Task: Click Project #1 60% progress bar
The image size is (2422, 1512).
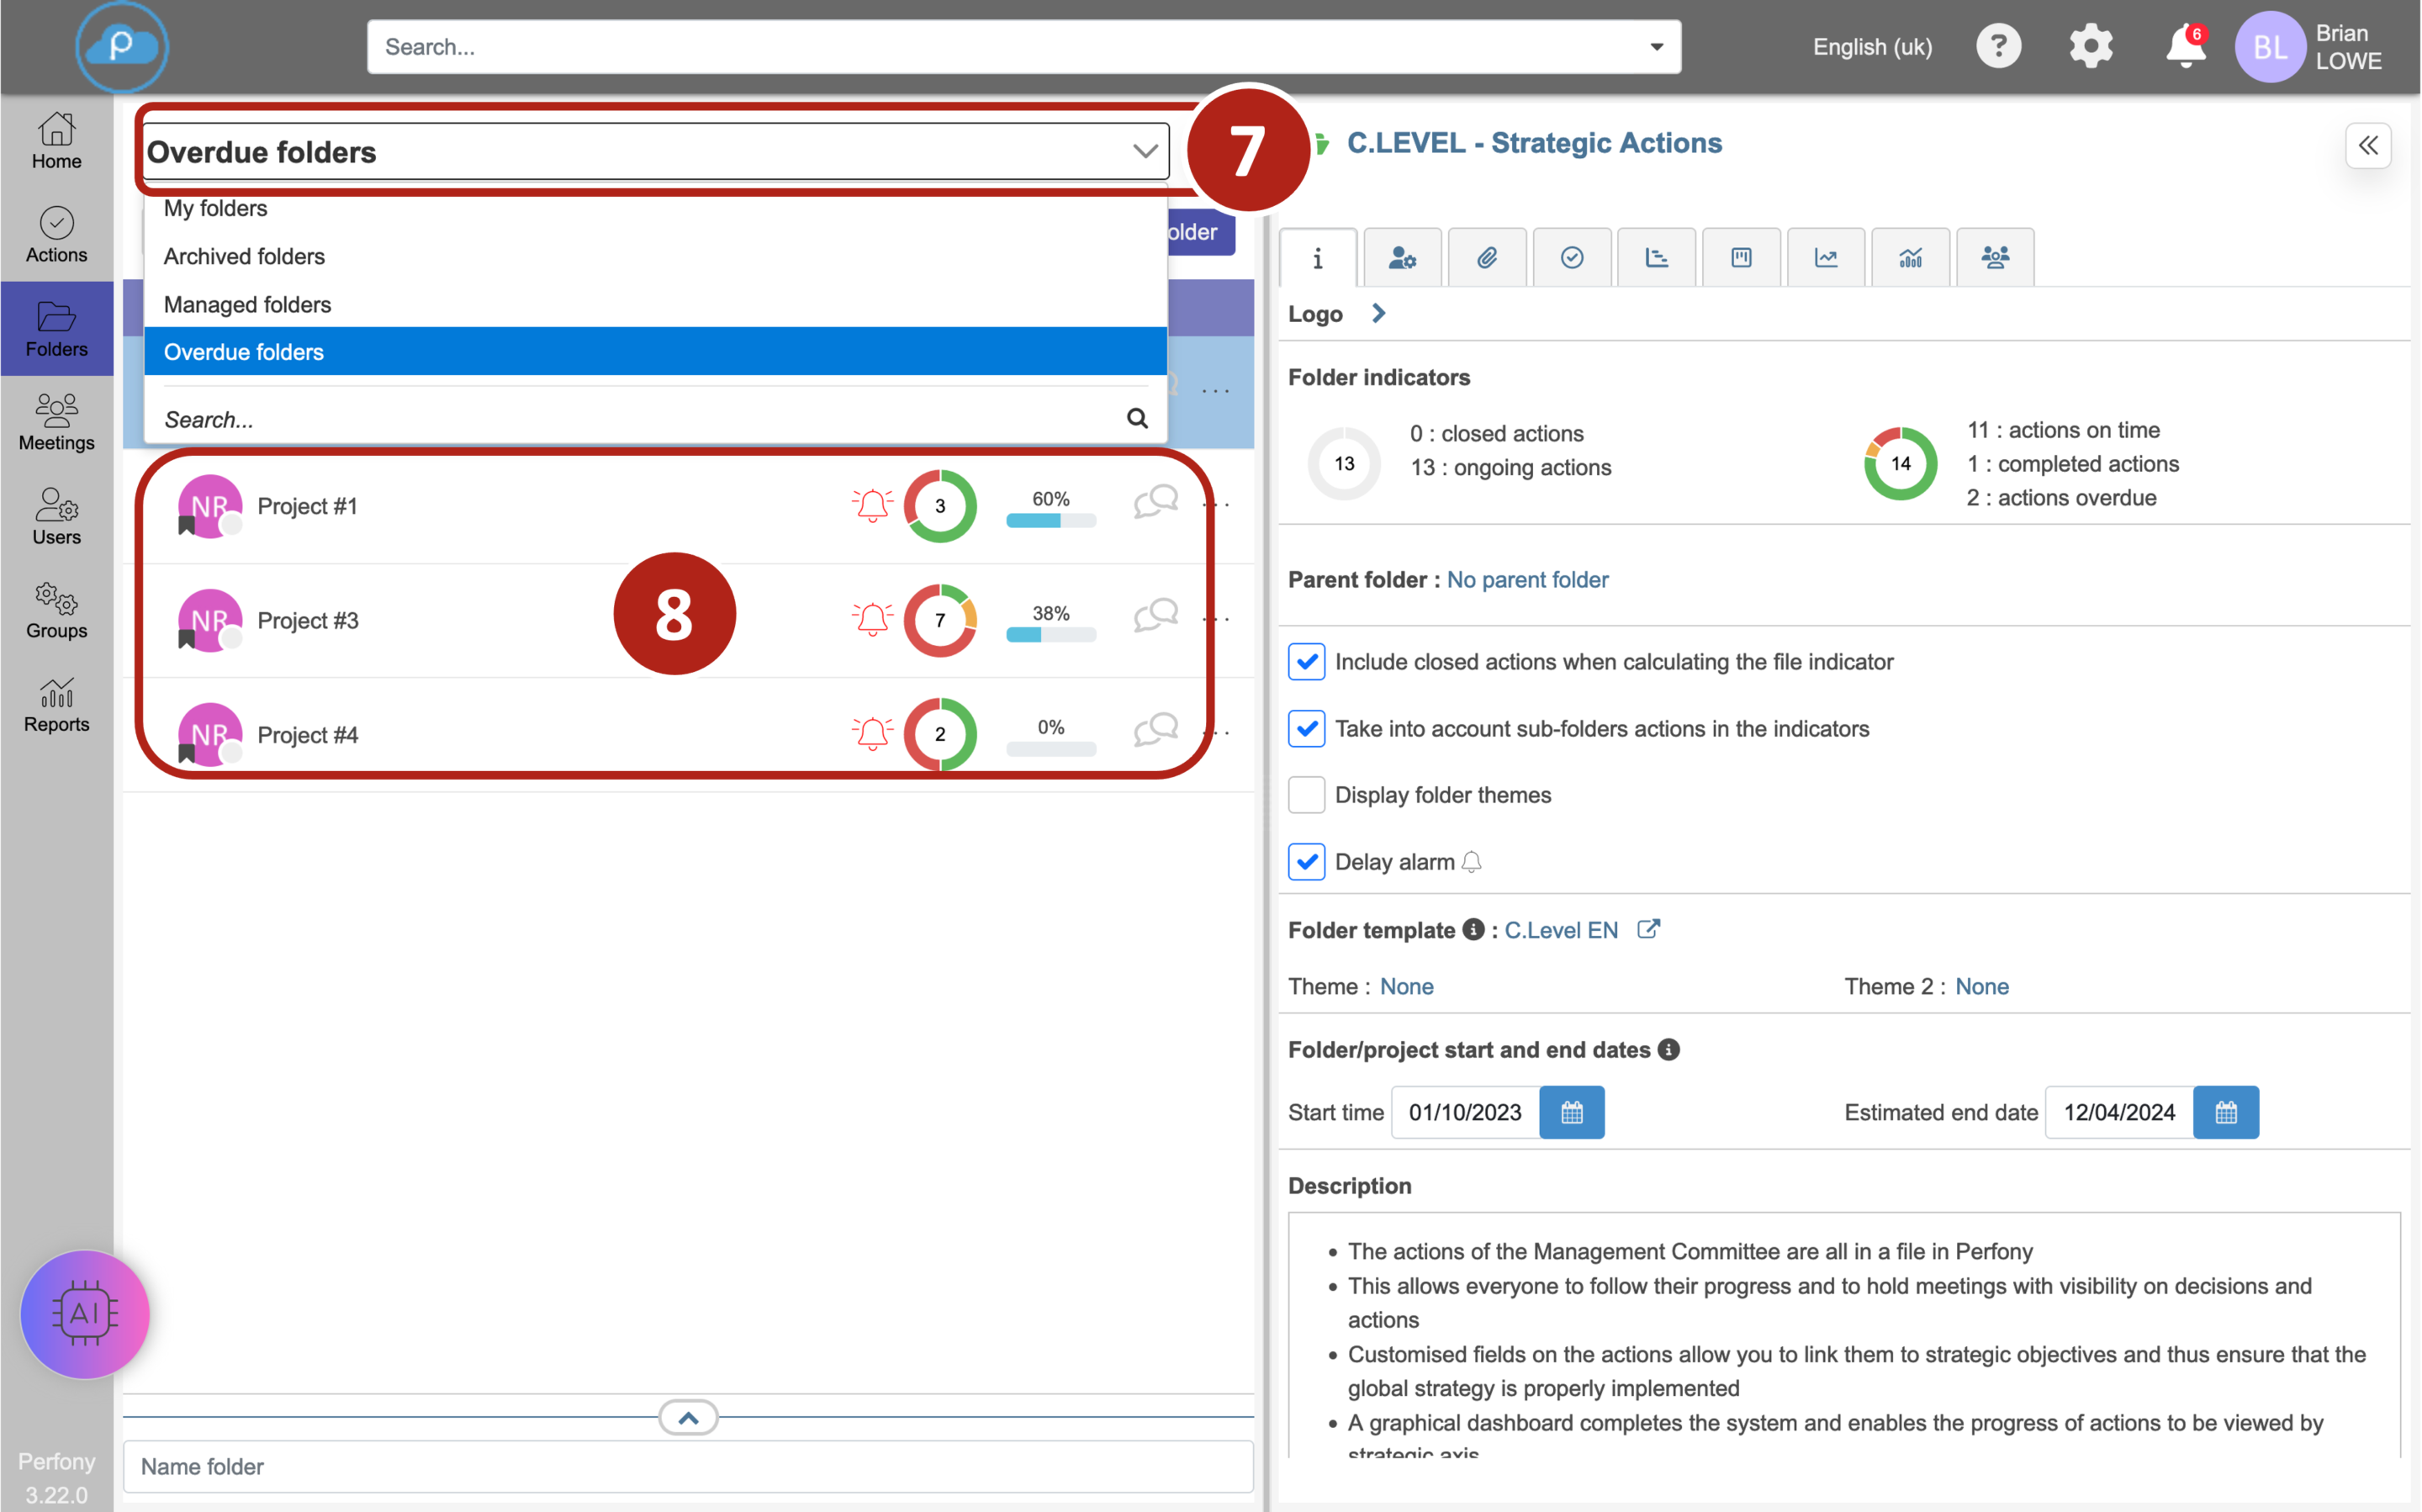Action: 1050,520
